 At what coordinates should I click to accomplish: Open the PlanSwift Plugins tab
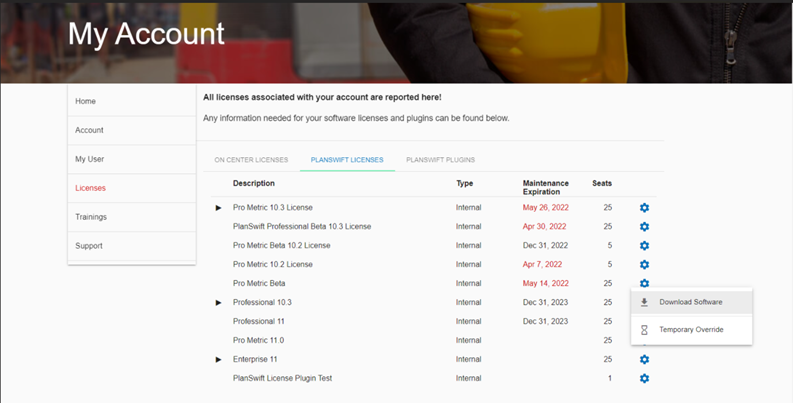[x=440, y=160]
